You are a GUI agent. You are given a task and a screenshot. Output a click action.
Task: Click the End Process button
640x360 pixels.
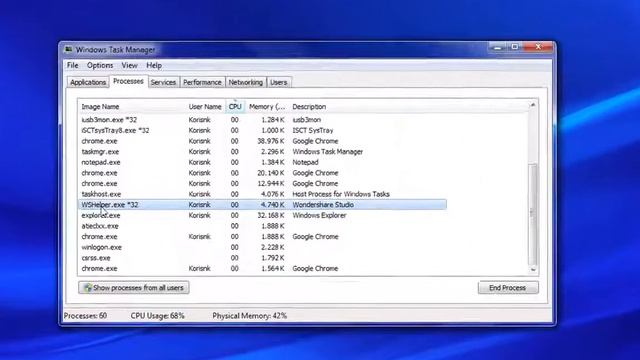[508, 288]
